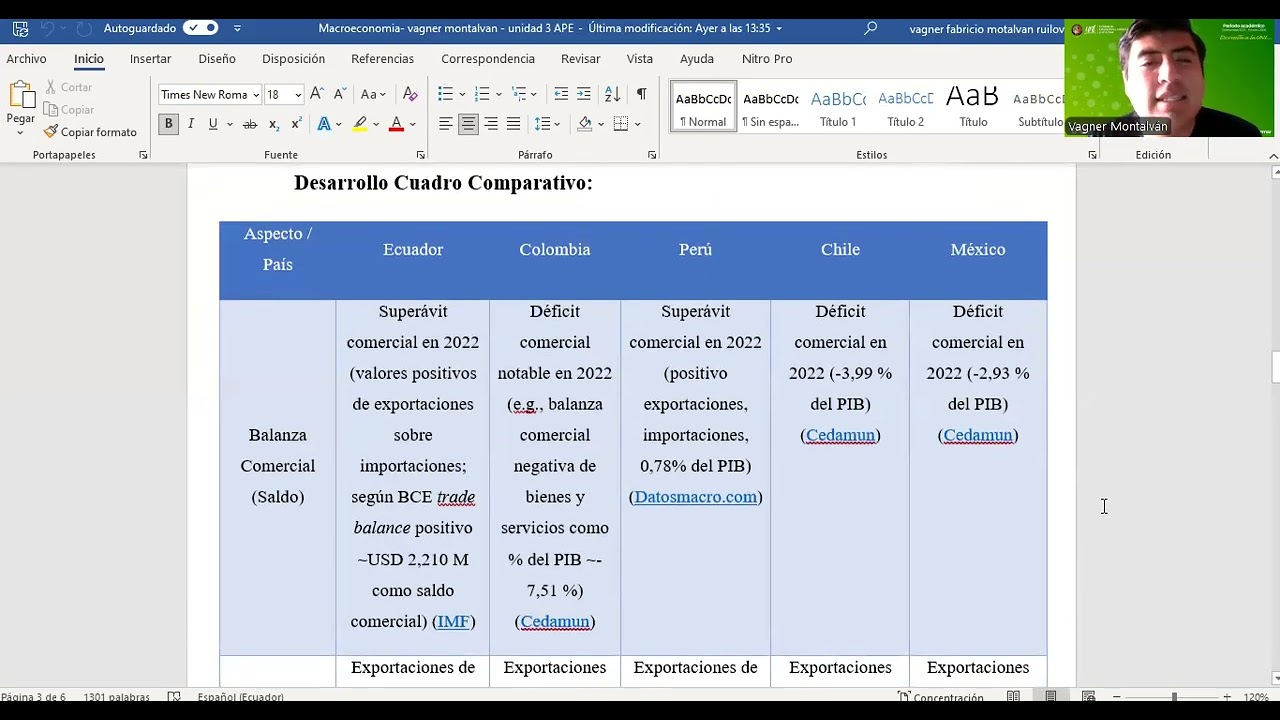Switch to the Diseño tab
The image size is (1280, 720).
pos(217,59)
